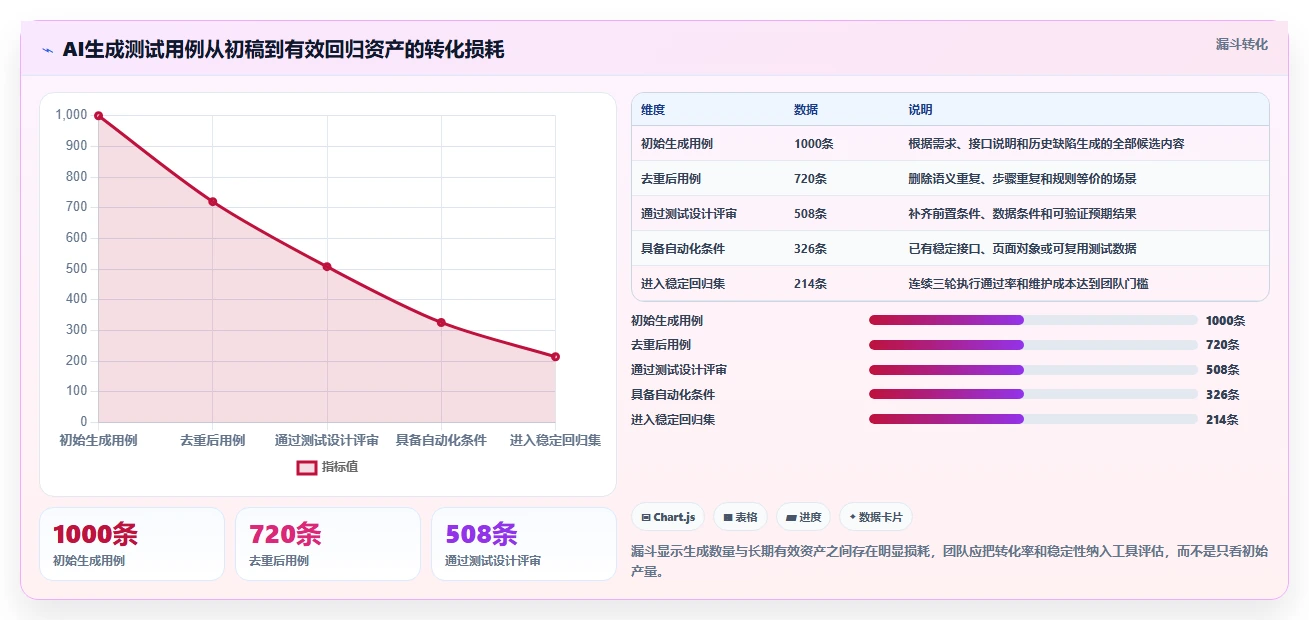Click the chart data point for 去重后用例
Image resolution: width=1309 pixels, height=620 pixels.
pos(212,202)
